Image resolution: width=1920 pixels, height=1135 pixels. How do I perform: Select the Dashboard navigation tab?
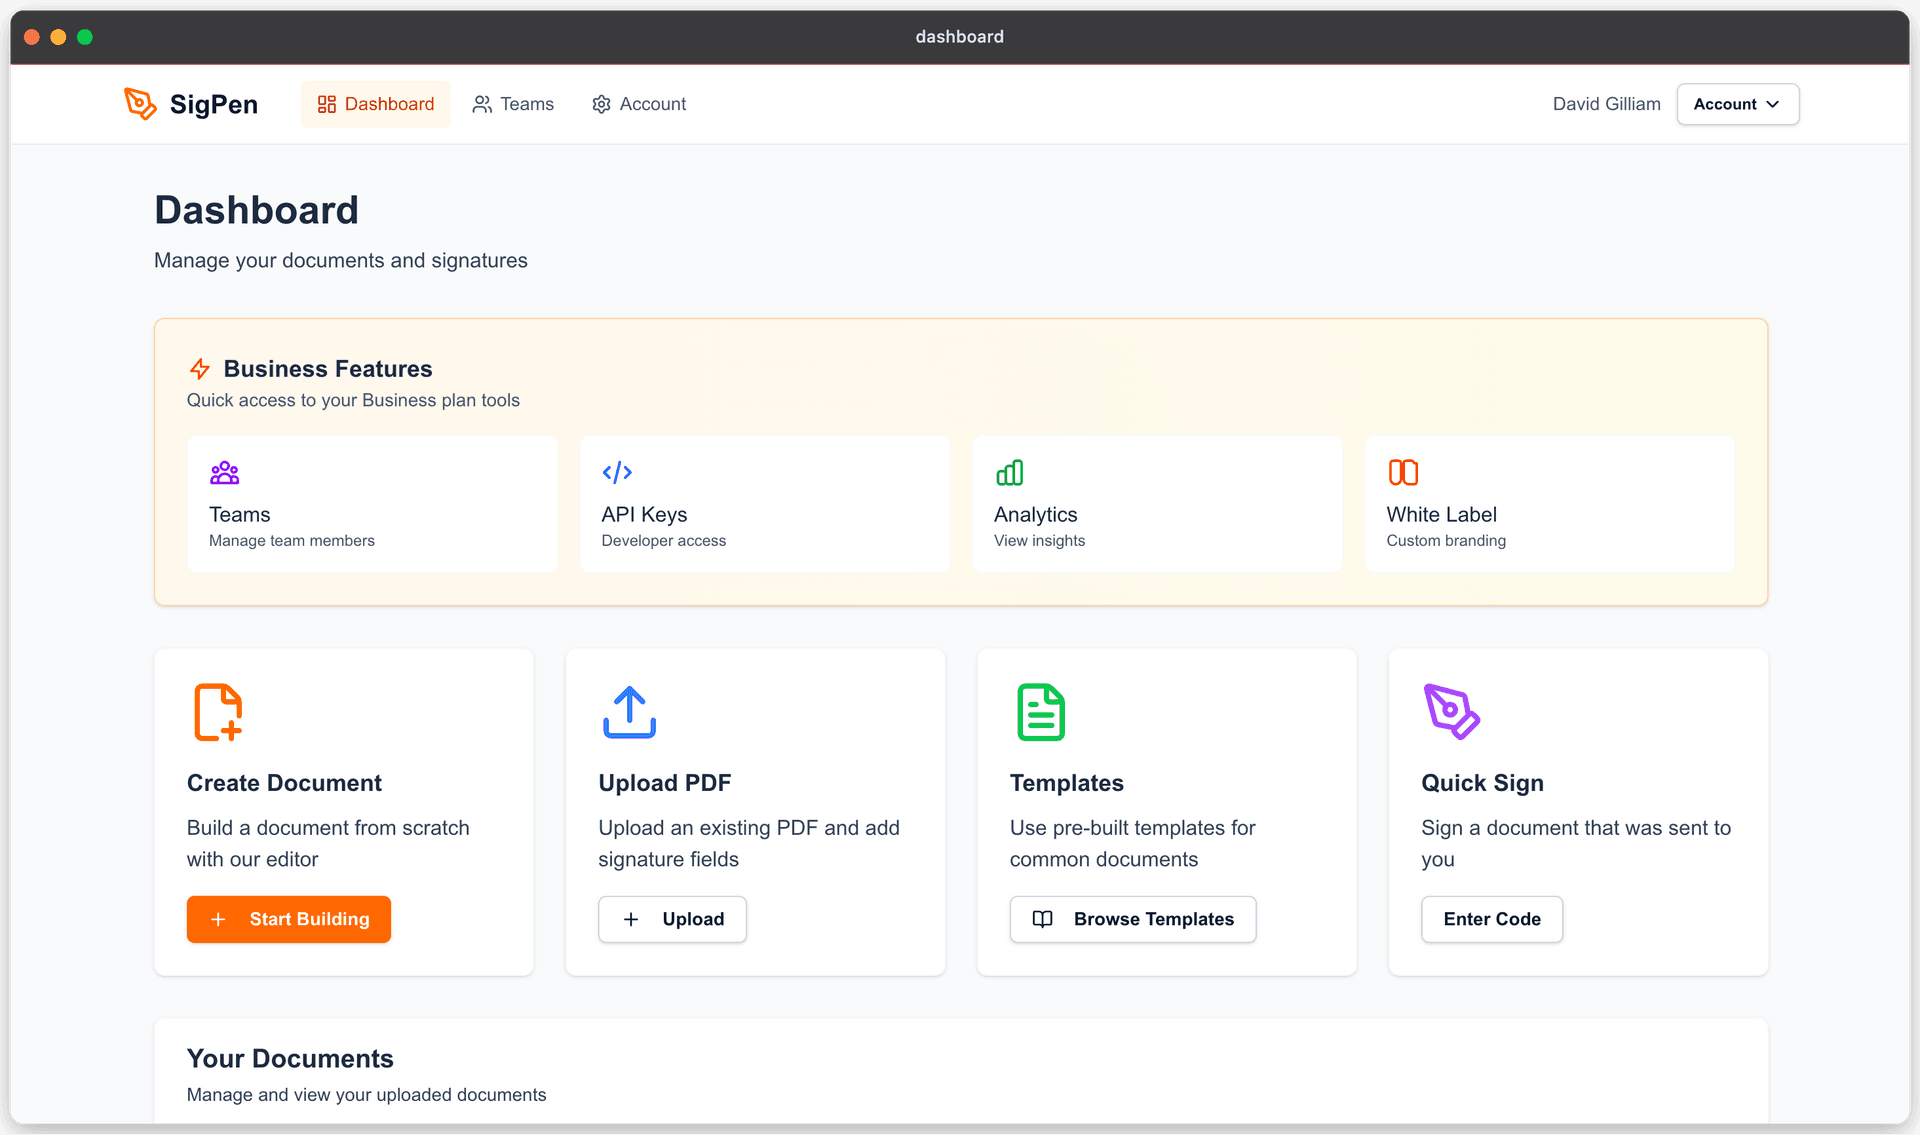point(375,104)
